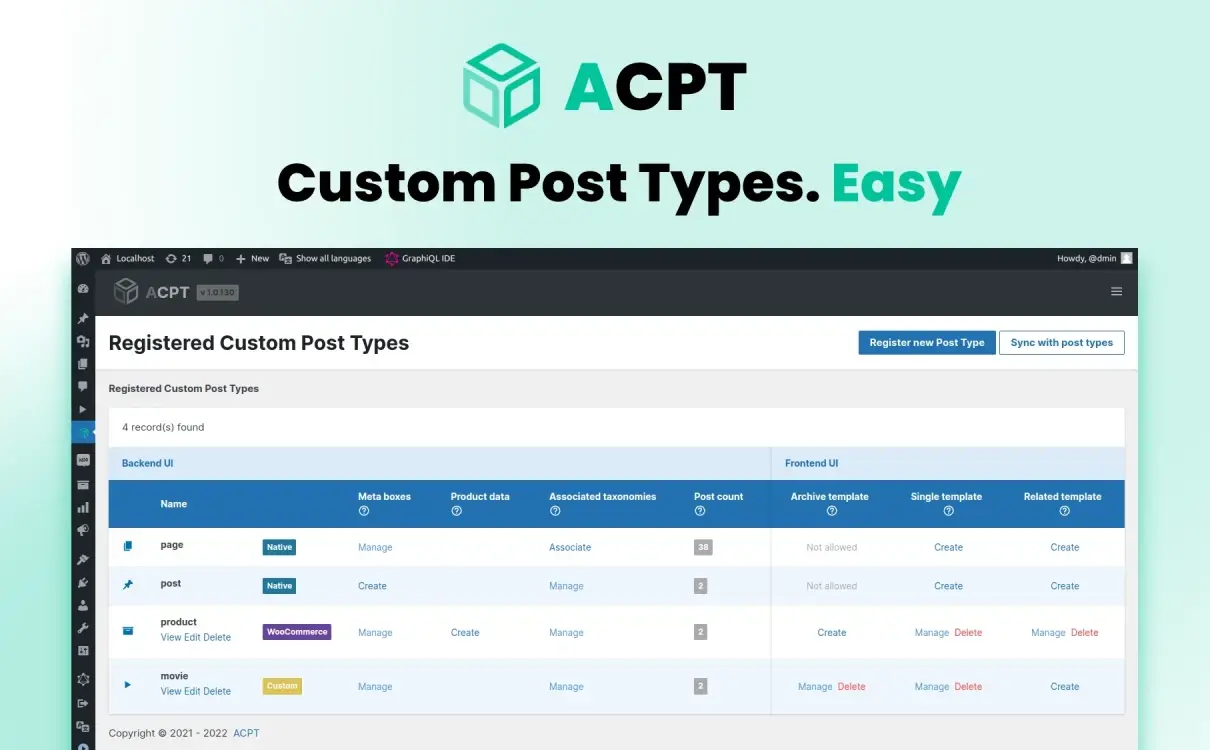
Task: Click the v 1.0.130 version badge
Action: point(217,292)
